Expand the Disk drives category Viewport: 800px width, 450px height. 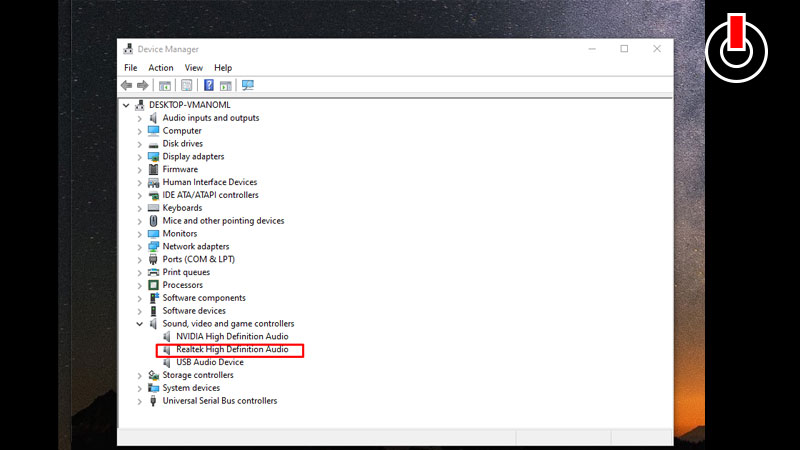click(139, 144)
